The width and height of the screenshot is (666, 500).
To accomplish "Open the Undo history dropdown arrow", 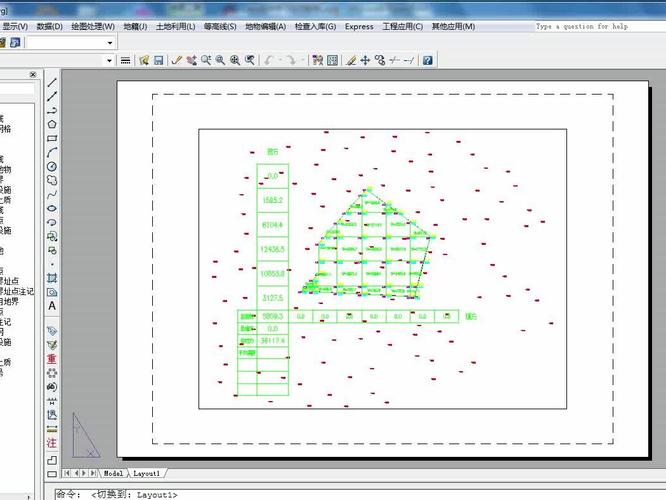I will (279, 61).
